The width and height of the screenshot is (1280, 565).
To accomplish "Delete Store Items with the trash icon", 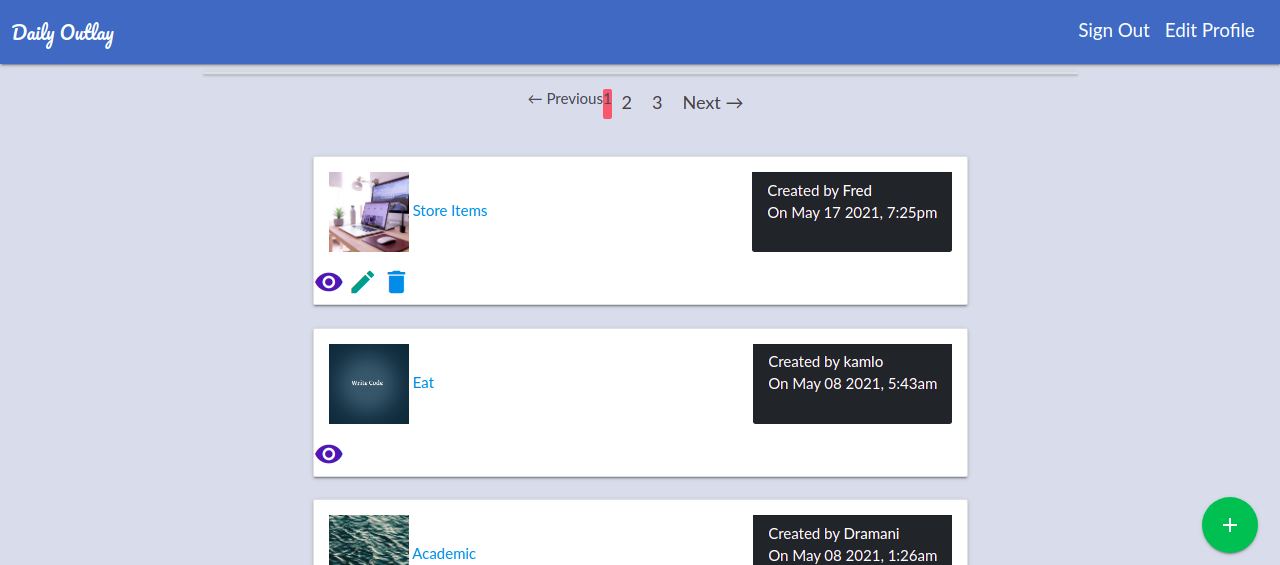I will [x=397, y=282].
